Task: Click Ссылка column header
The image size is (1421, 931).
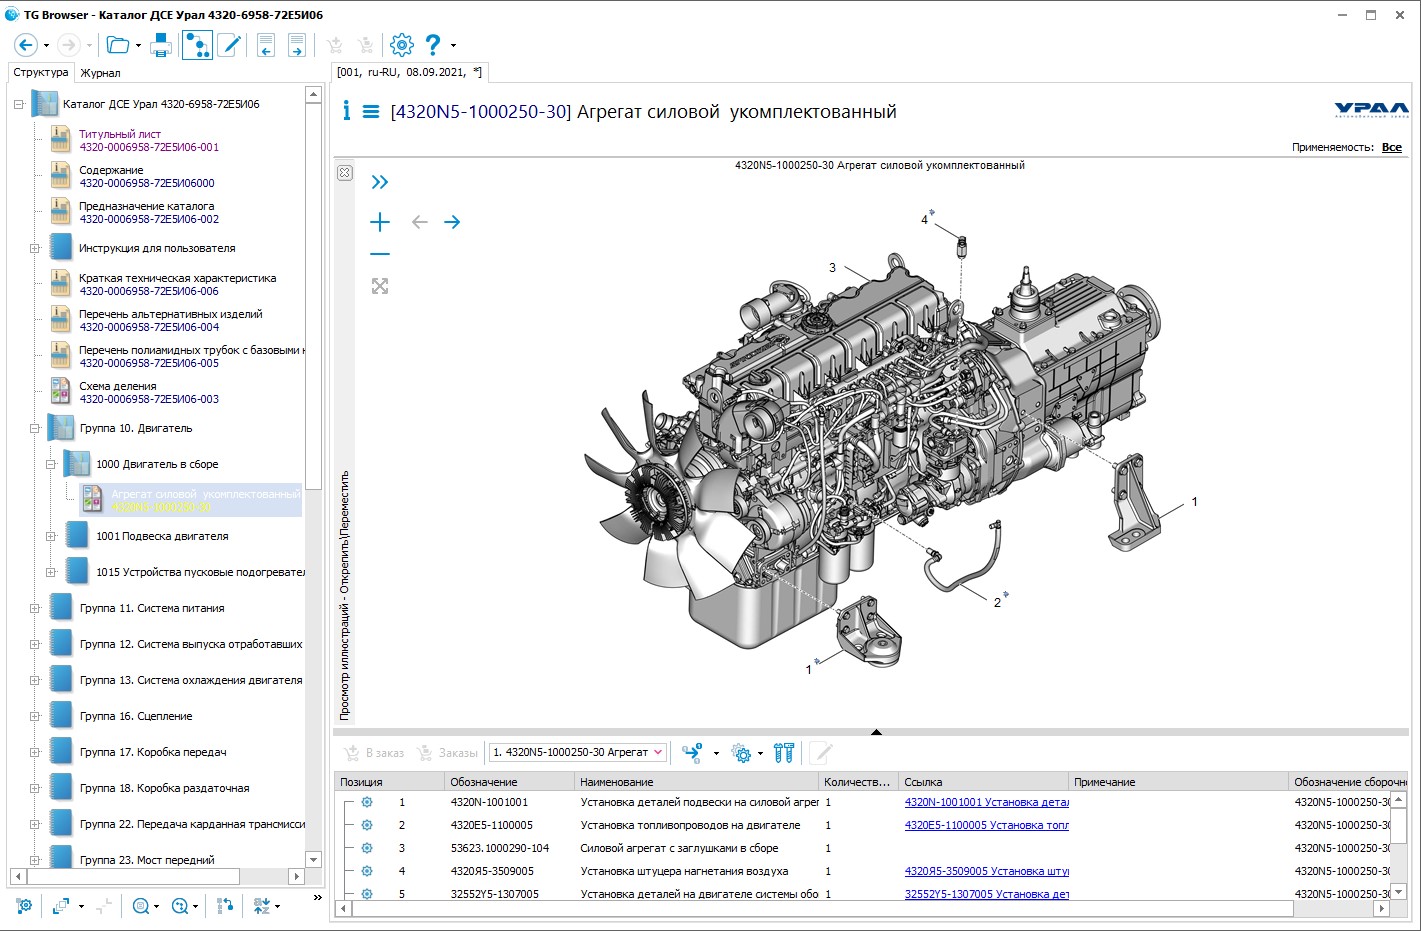Action: click(x=983, y=782)
